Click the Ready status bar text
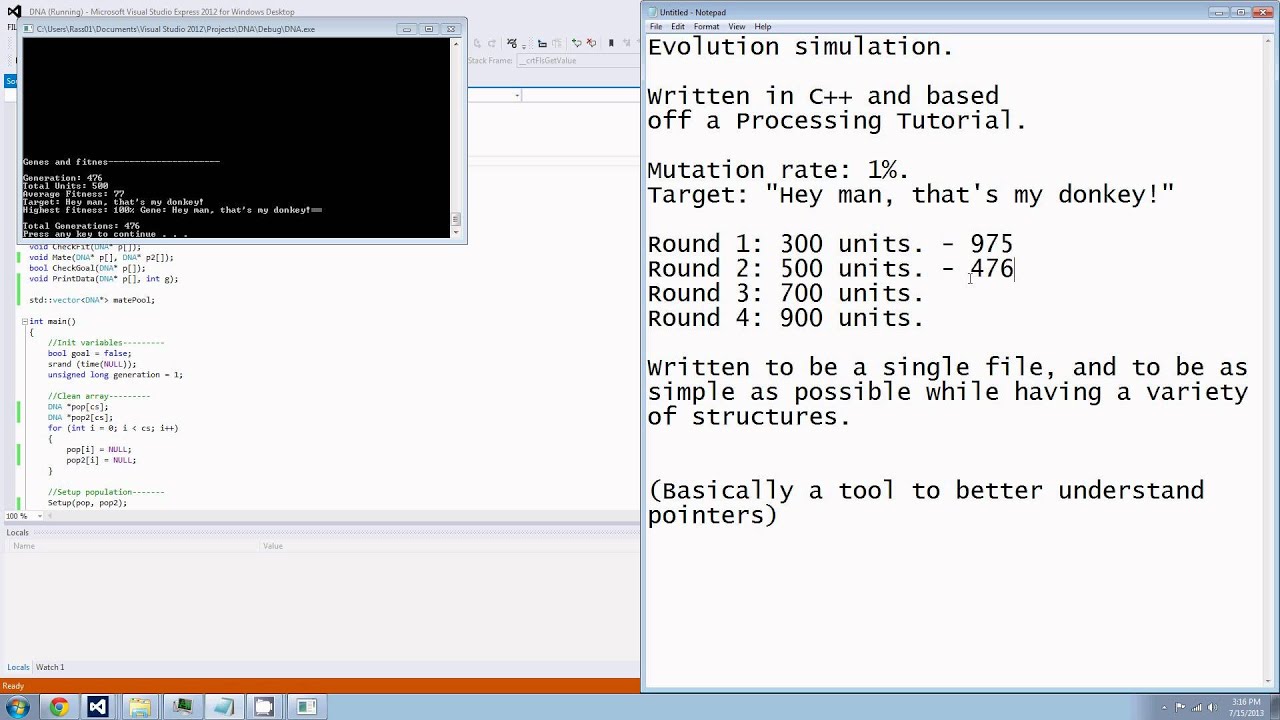The width and height of the screenshot is (1280, 720). [13, 685]
